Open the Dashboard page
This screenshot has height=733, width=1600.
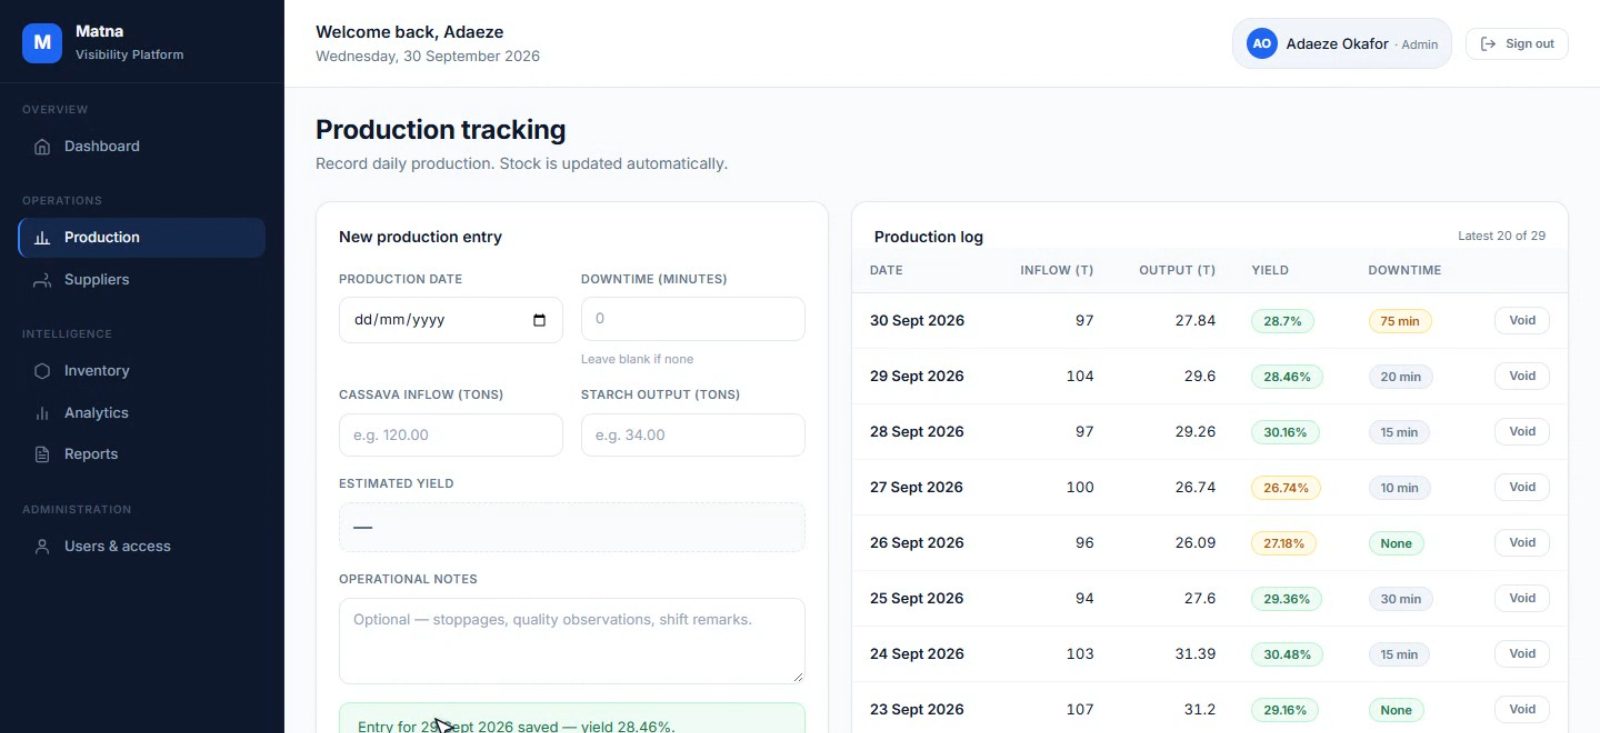(x=141, y=146)
